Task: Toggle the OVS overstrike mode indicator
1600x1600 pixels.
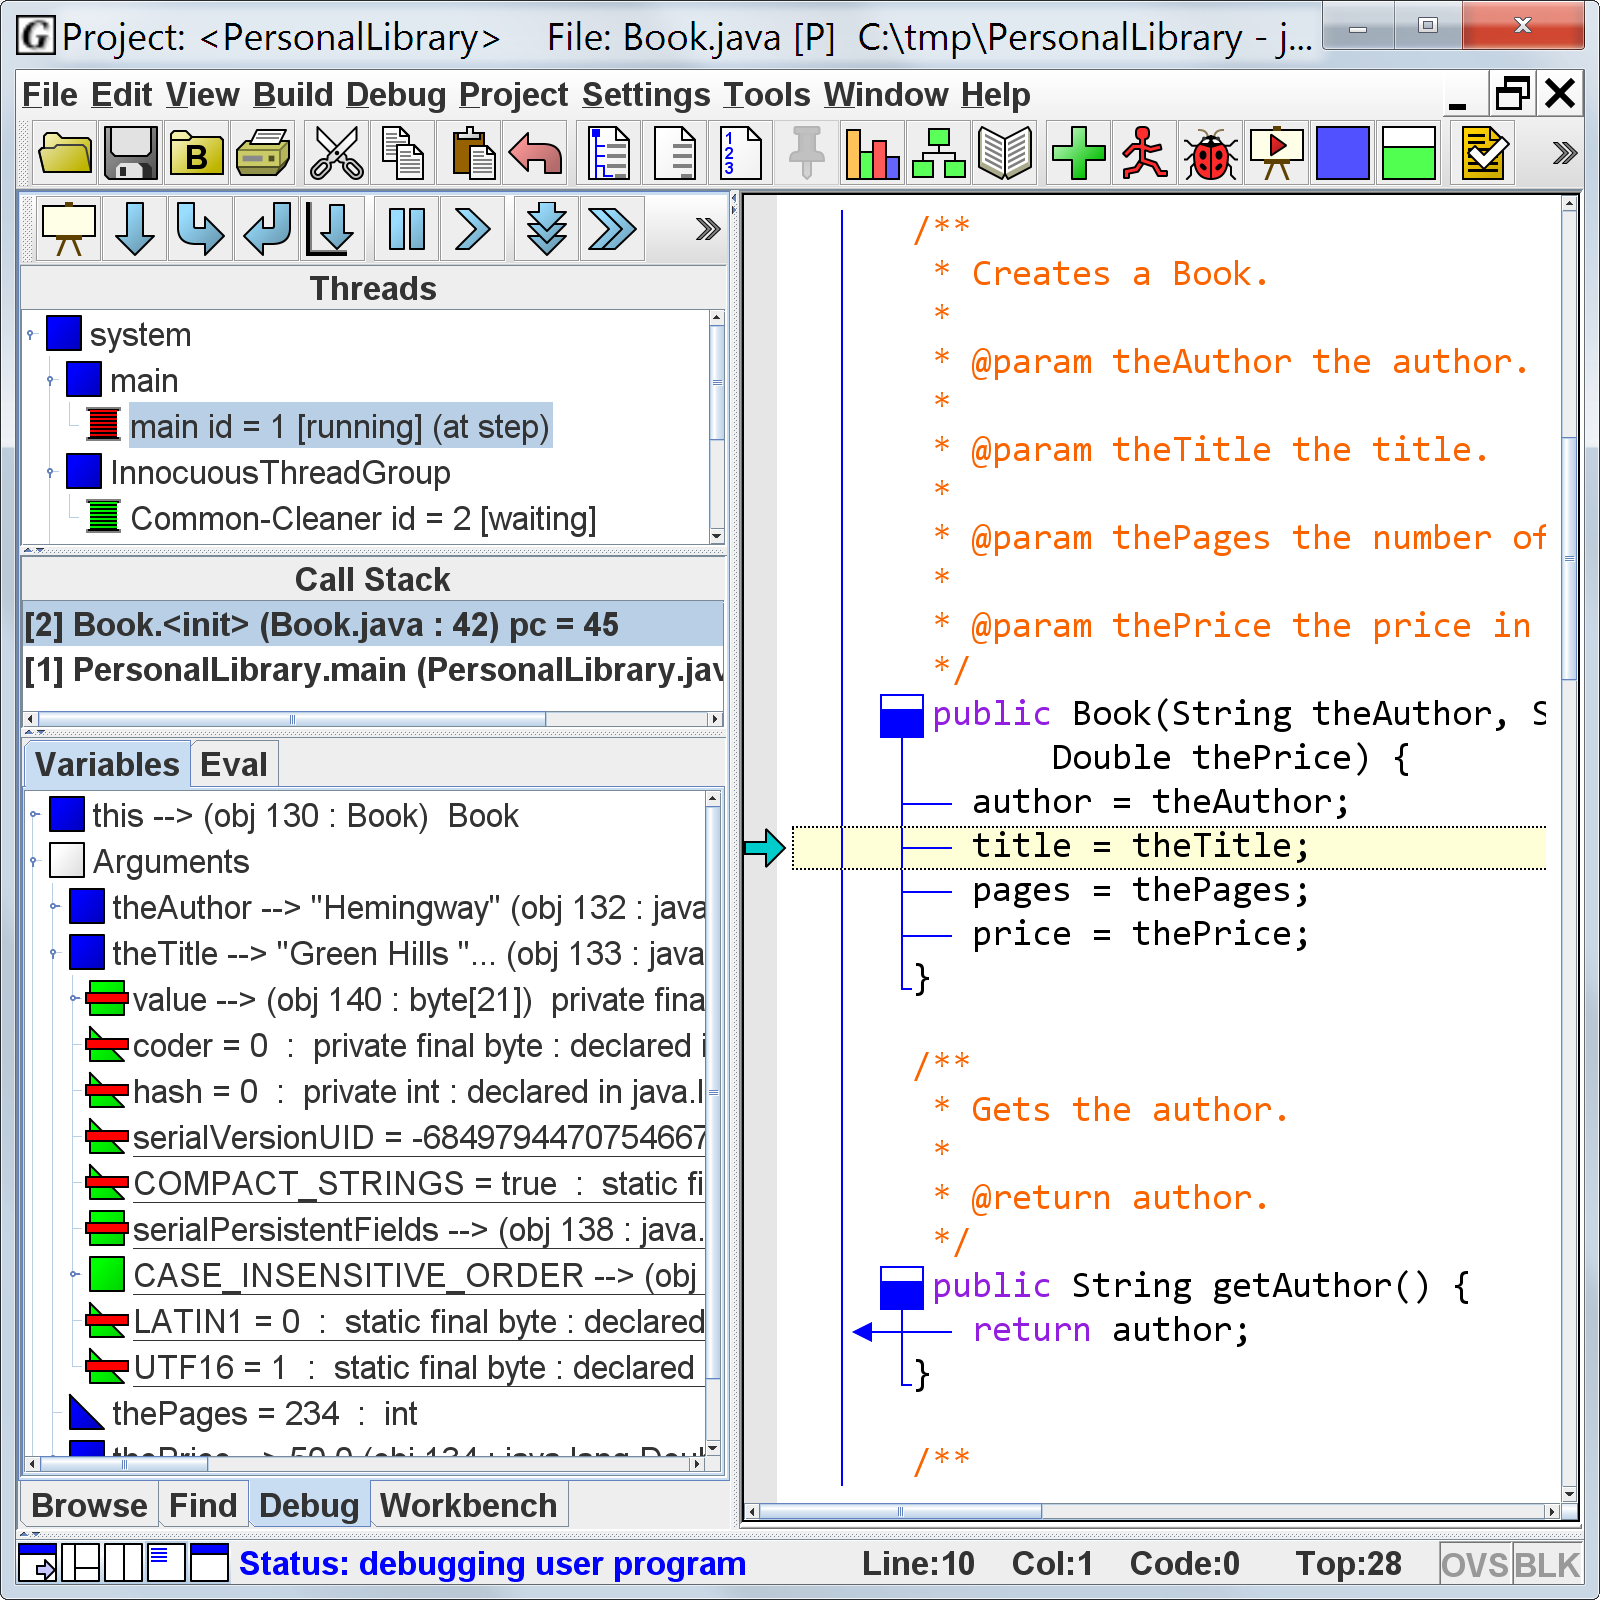Action: pos(1474,1564)
